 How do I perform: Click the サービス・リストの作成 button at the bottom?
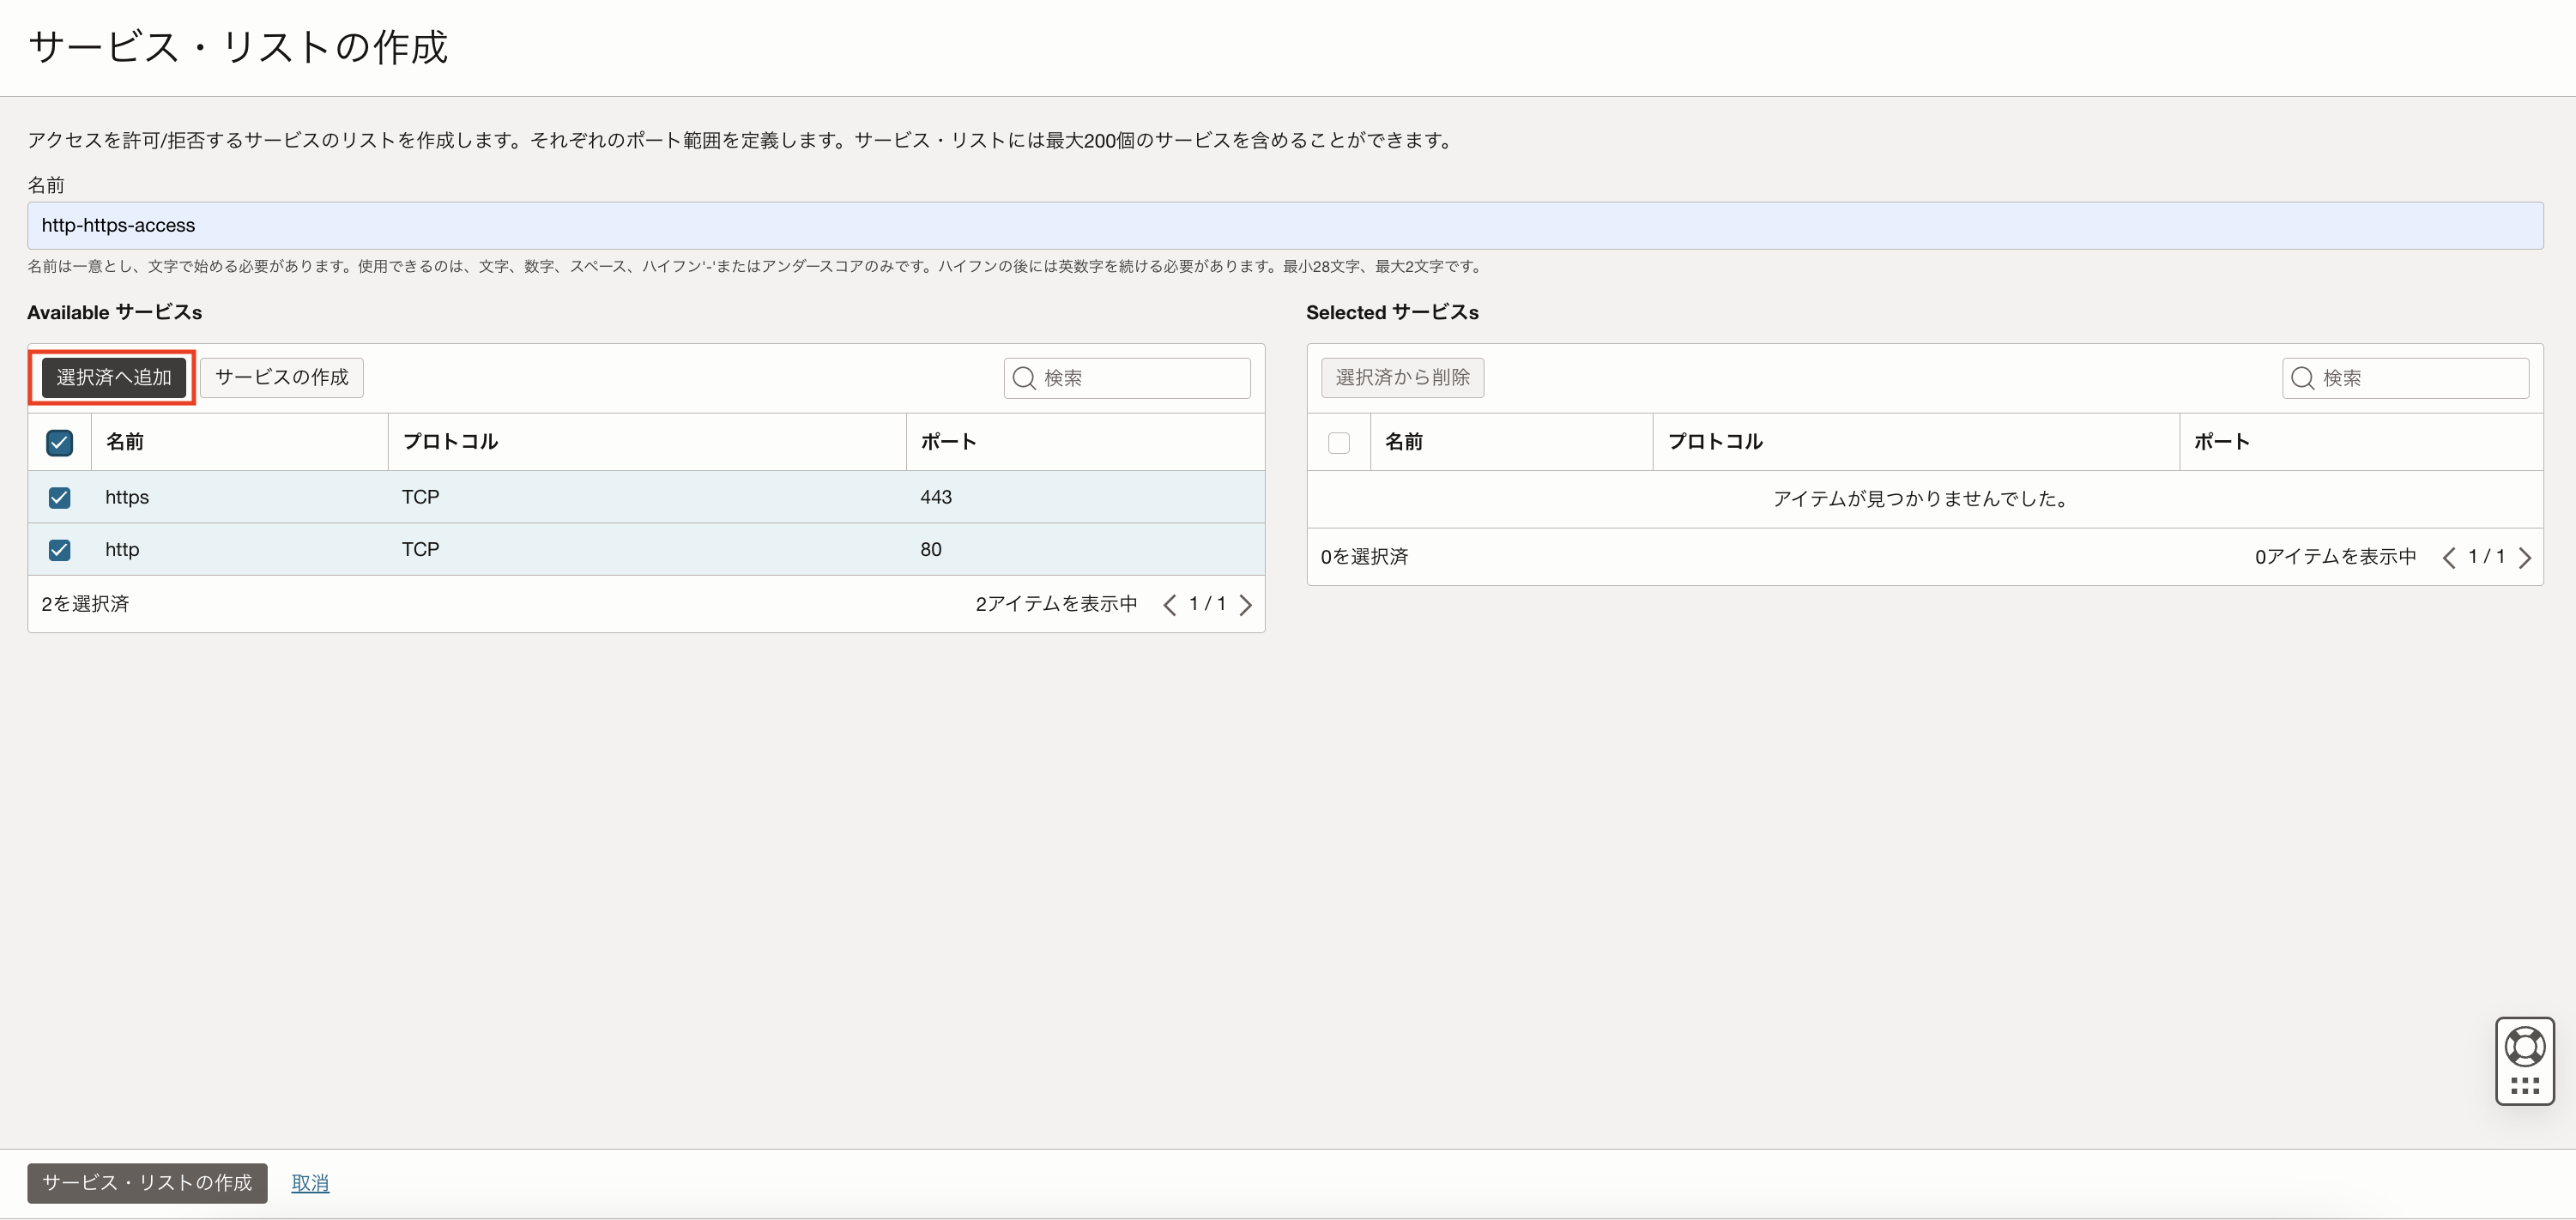[x=147, y=1183]
